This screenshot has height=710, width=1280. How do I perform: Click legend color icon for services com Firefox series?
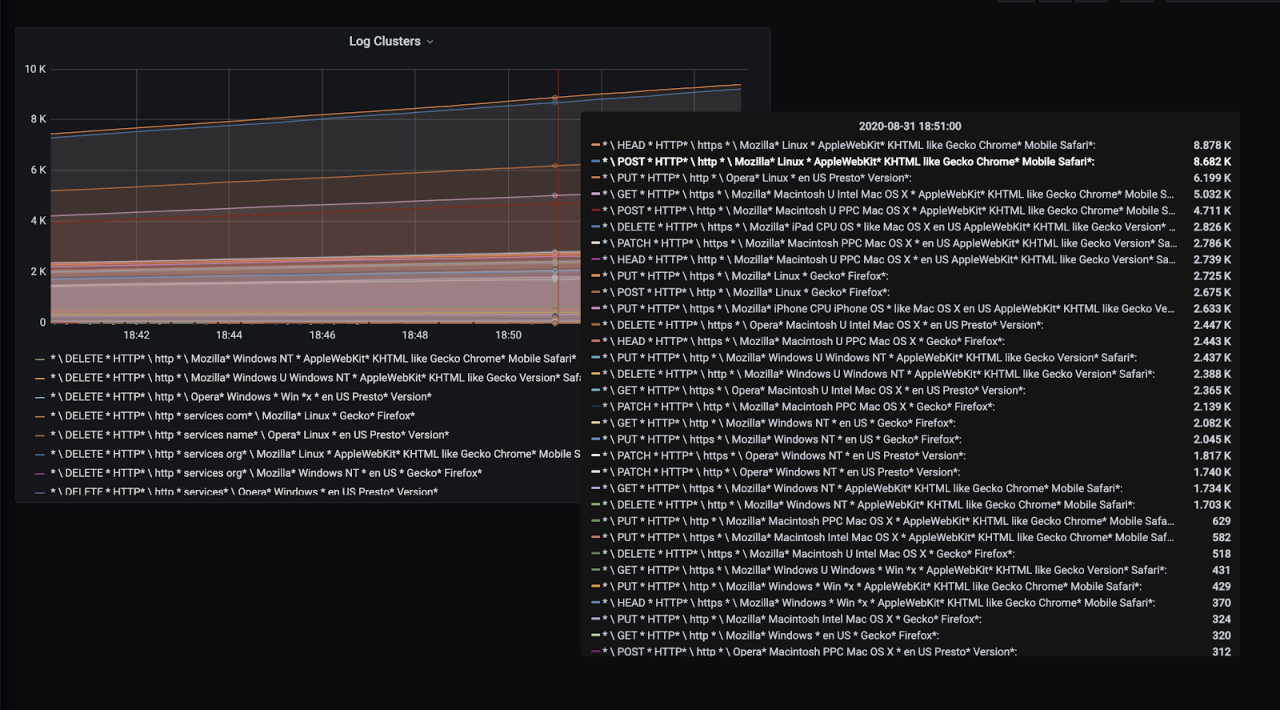(39, 416)
